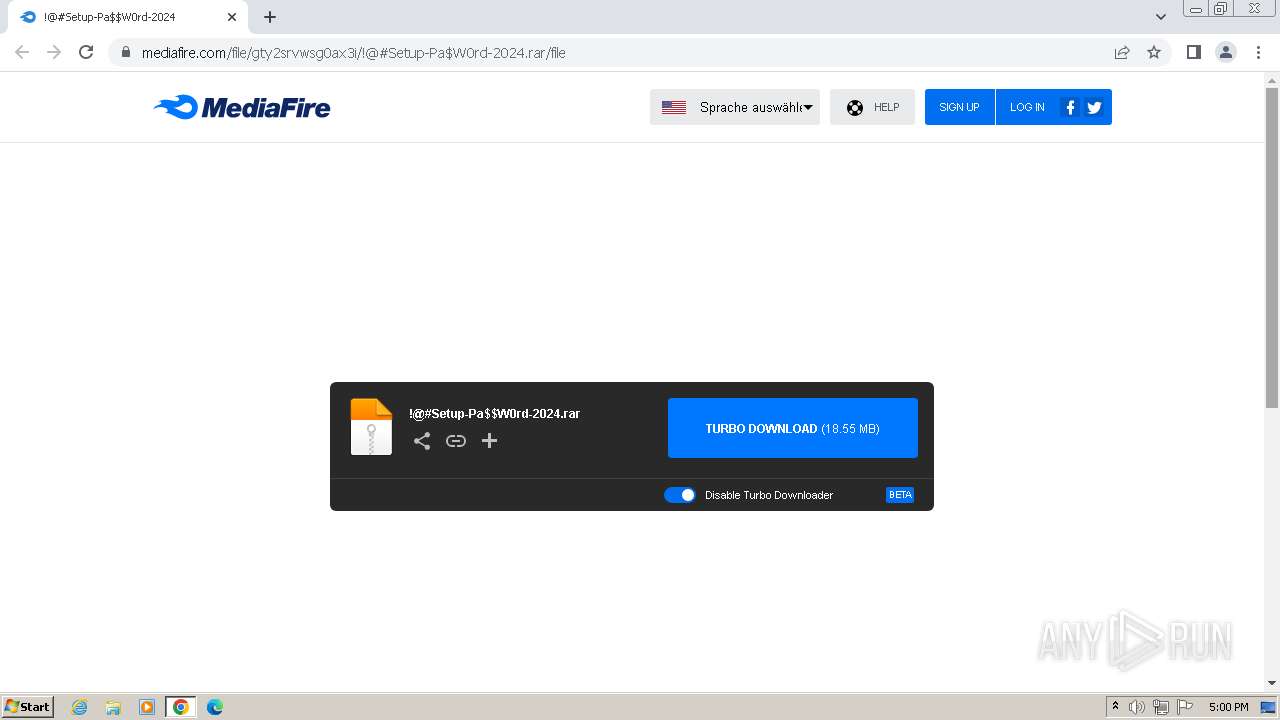1280x720 pixels.
Task: Open Chrome three-dot menu
Action: coord(1258,52)
